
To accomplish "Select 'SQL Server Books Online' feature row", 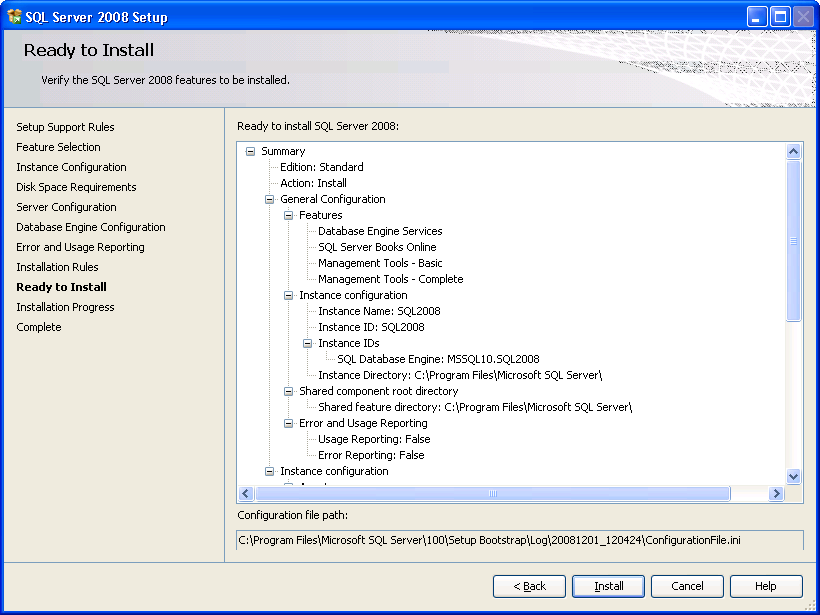I will coord(377,247).
